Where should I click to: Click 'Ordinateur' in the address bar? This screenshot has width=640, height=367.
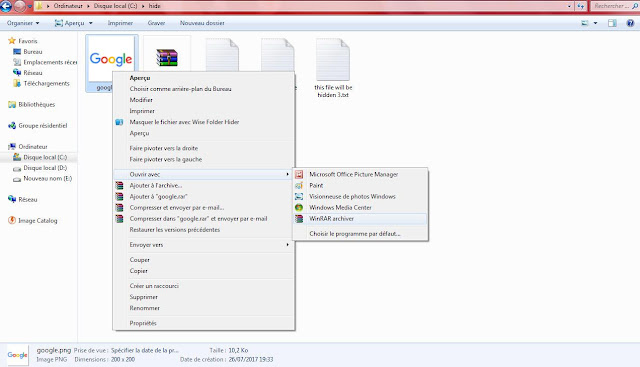tap(68, 6)
